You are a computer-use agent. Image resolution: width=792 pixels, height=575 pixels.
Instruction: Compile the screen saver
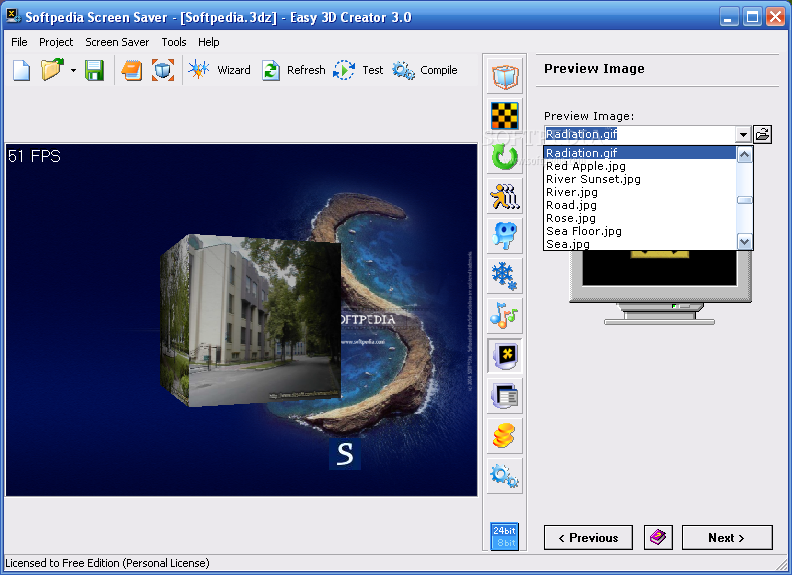[425, 70]
